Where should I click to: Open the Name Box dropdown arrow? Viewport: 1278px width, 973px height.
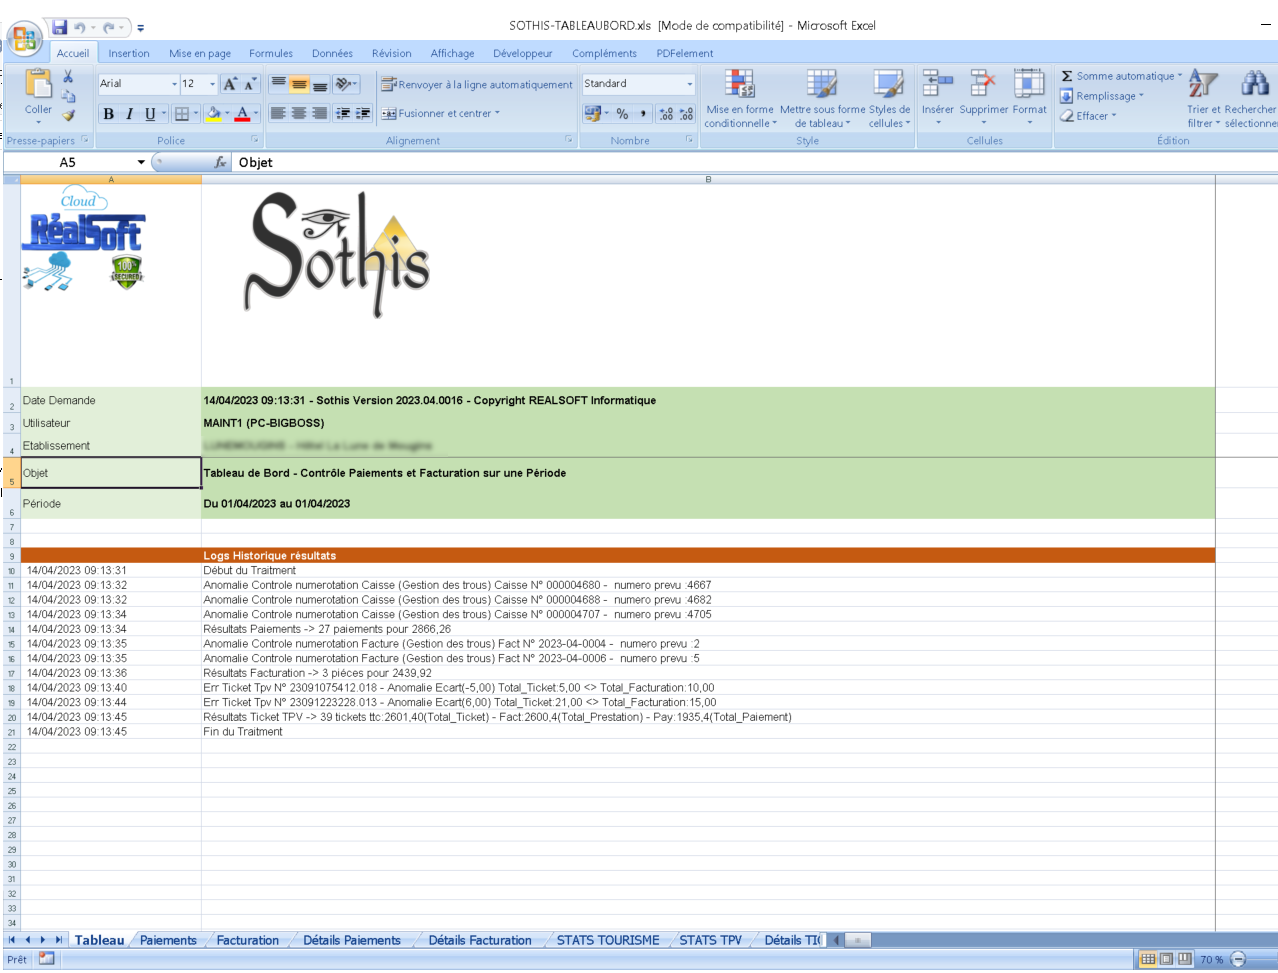click(141, 162)
